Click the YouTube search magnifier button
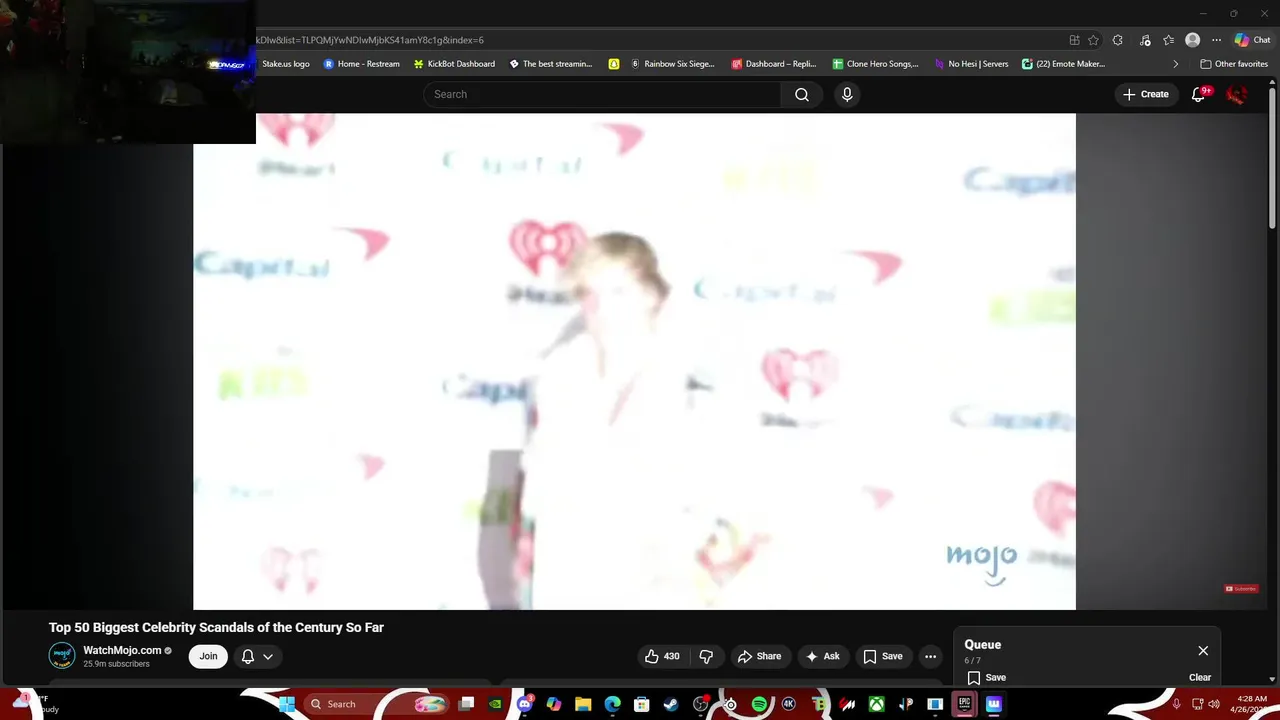The width and height of the screenshot is (1280, 720). pos(802,94)
